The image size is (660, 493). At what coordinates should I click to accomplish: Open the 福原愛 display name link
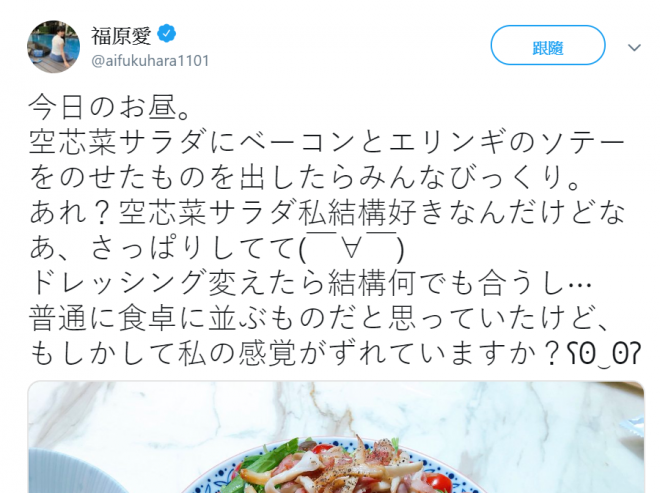pos(121,35)
